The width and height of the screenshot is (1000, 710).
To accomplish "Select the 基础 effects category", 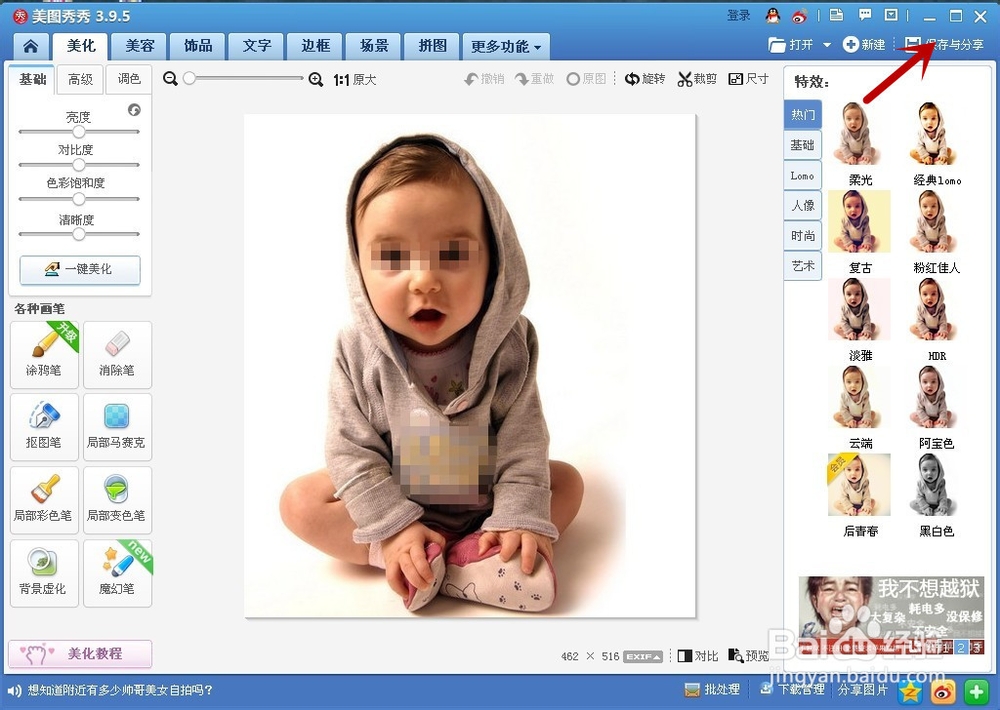I will [x=802, y=145].
